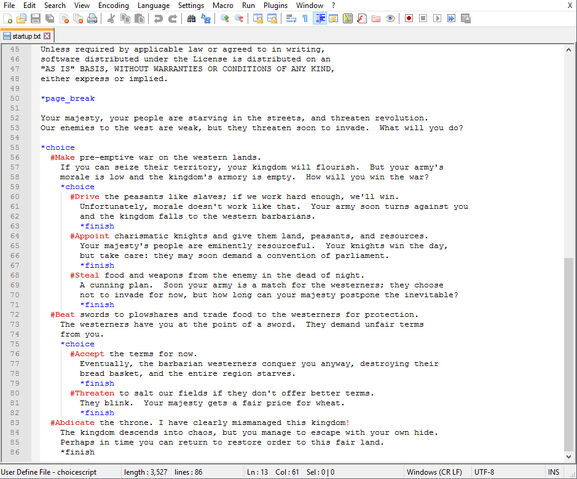Click the '*page_break' command on line 50
Image resolution: width=577 pixels, height=479 pixels.
point(68,99)
